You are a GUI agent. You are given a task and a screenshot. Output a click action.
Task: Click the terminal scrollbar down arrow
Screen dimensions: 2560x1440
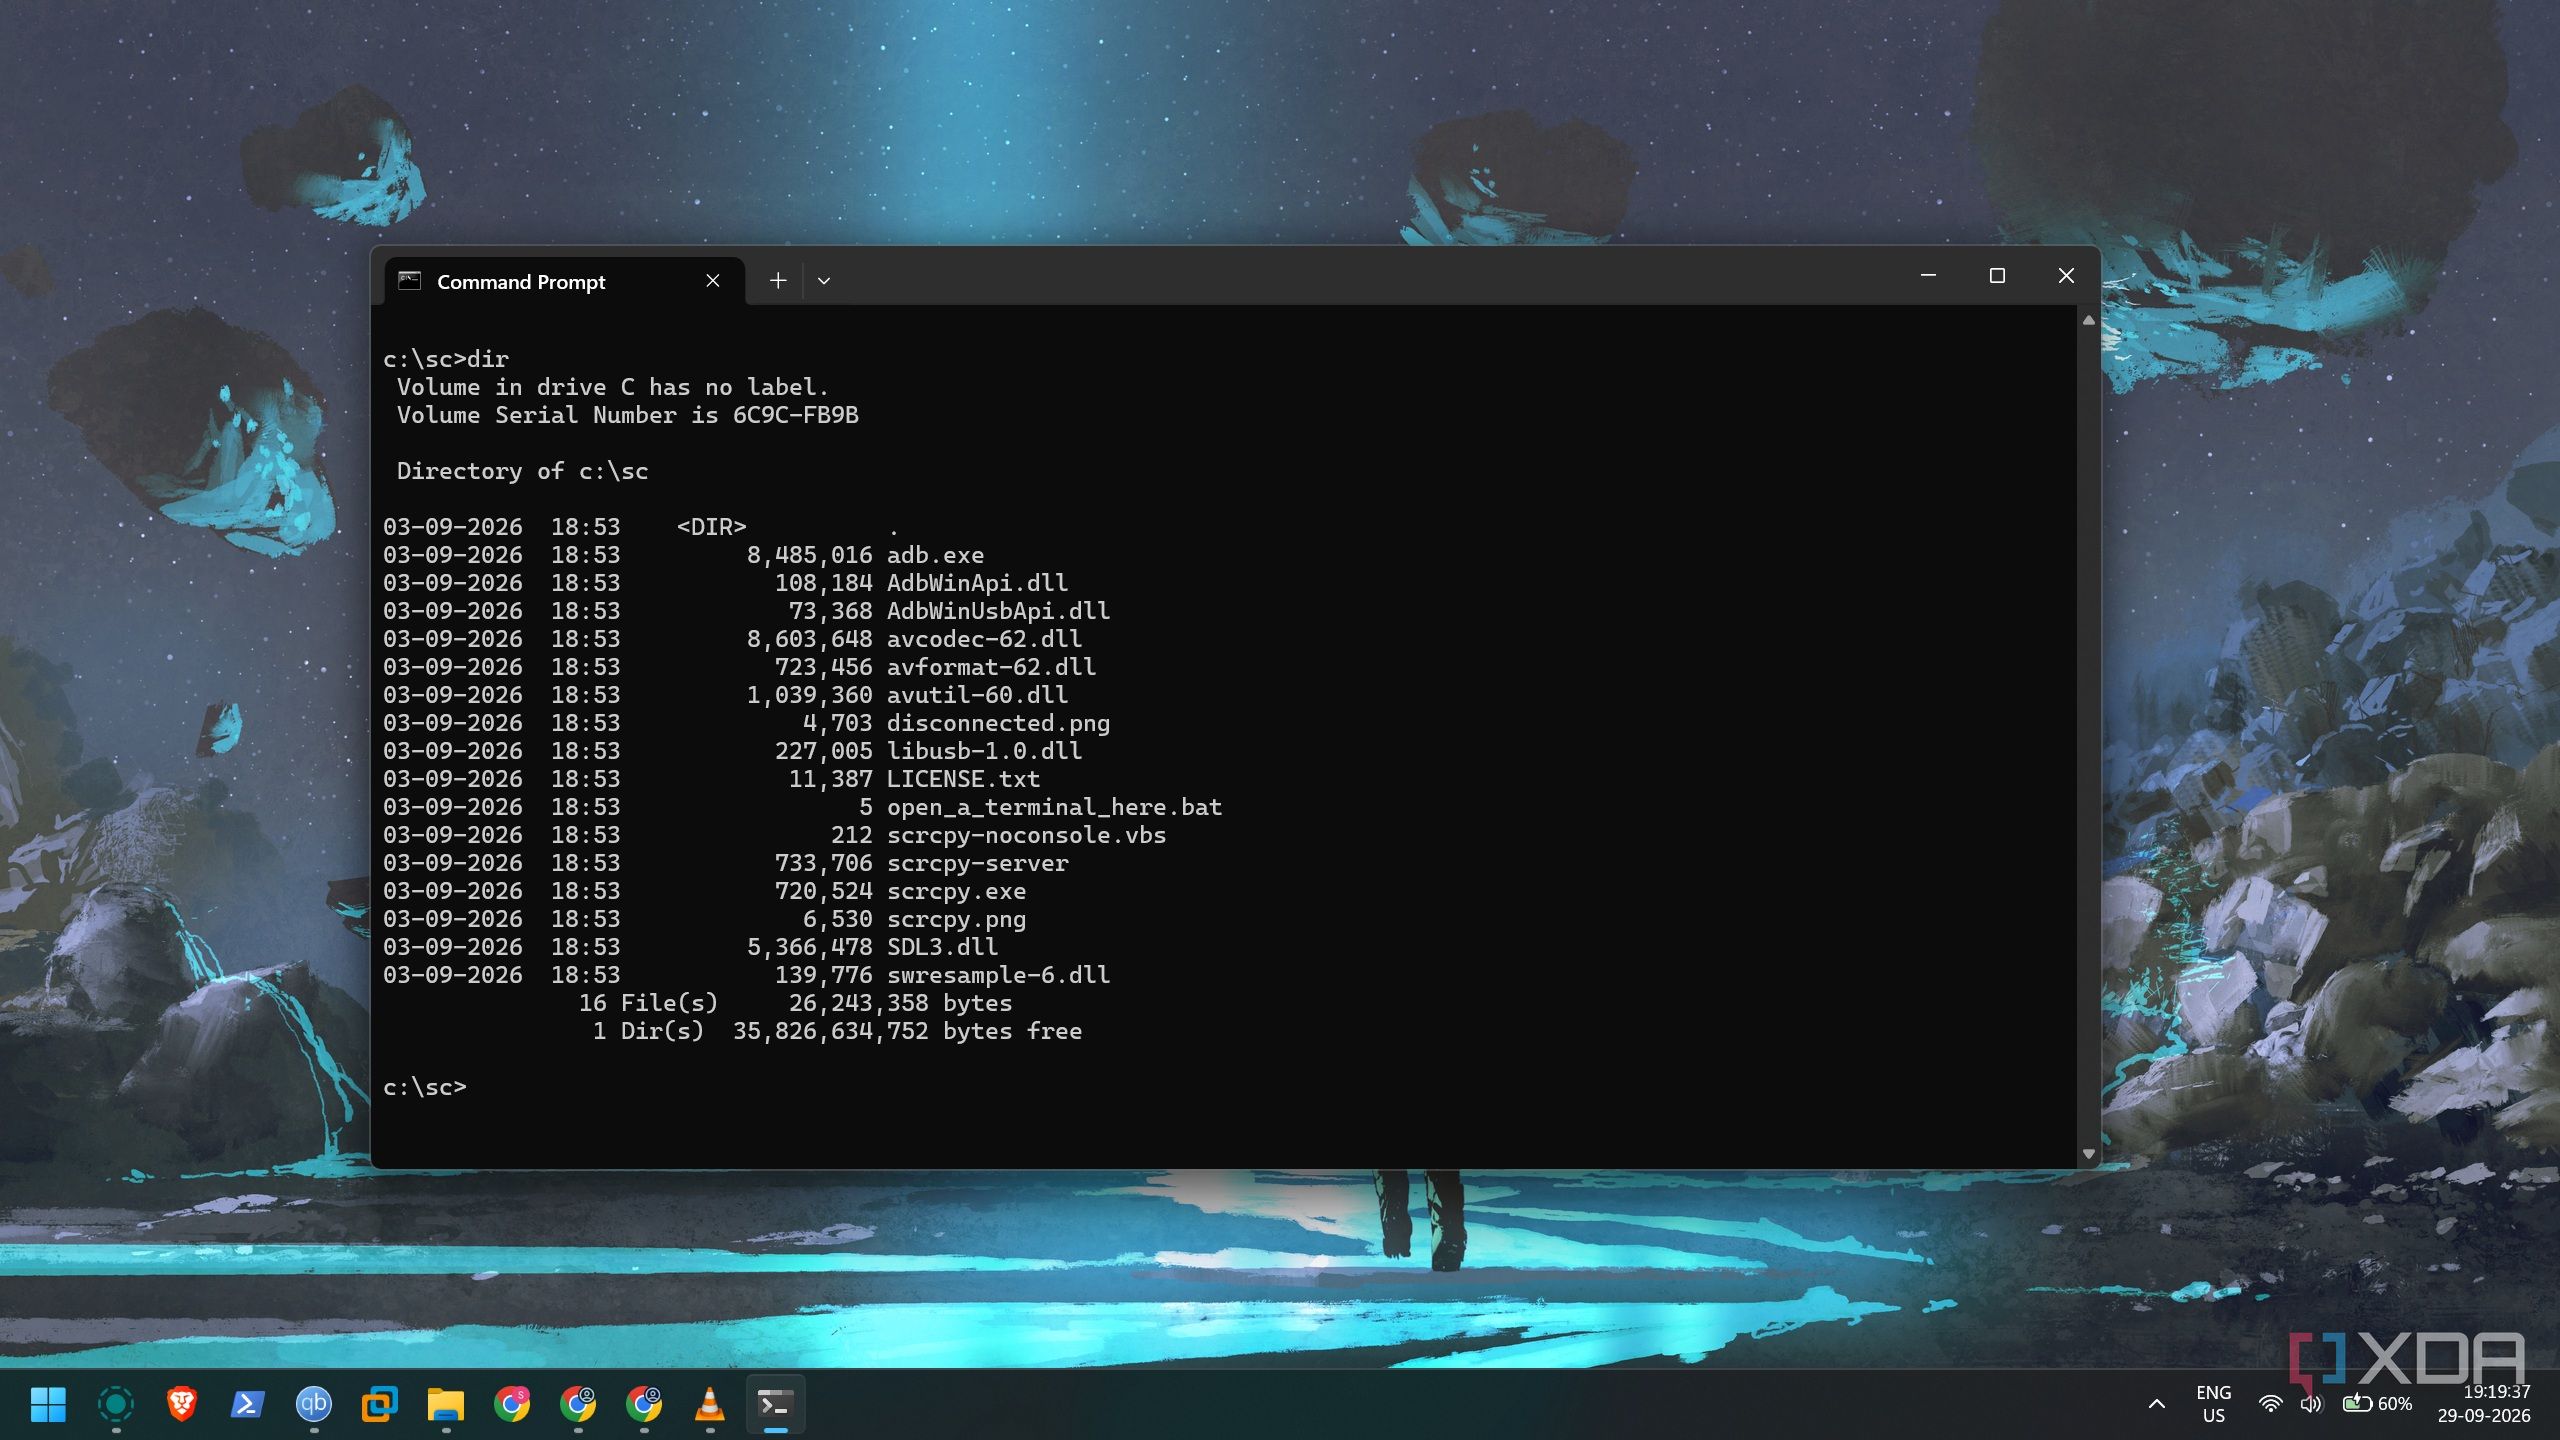(2088, 1154)
